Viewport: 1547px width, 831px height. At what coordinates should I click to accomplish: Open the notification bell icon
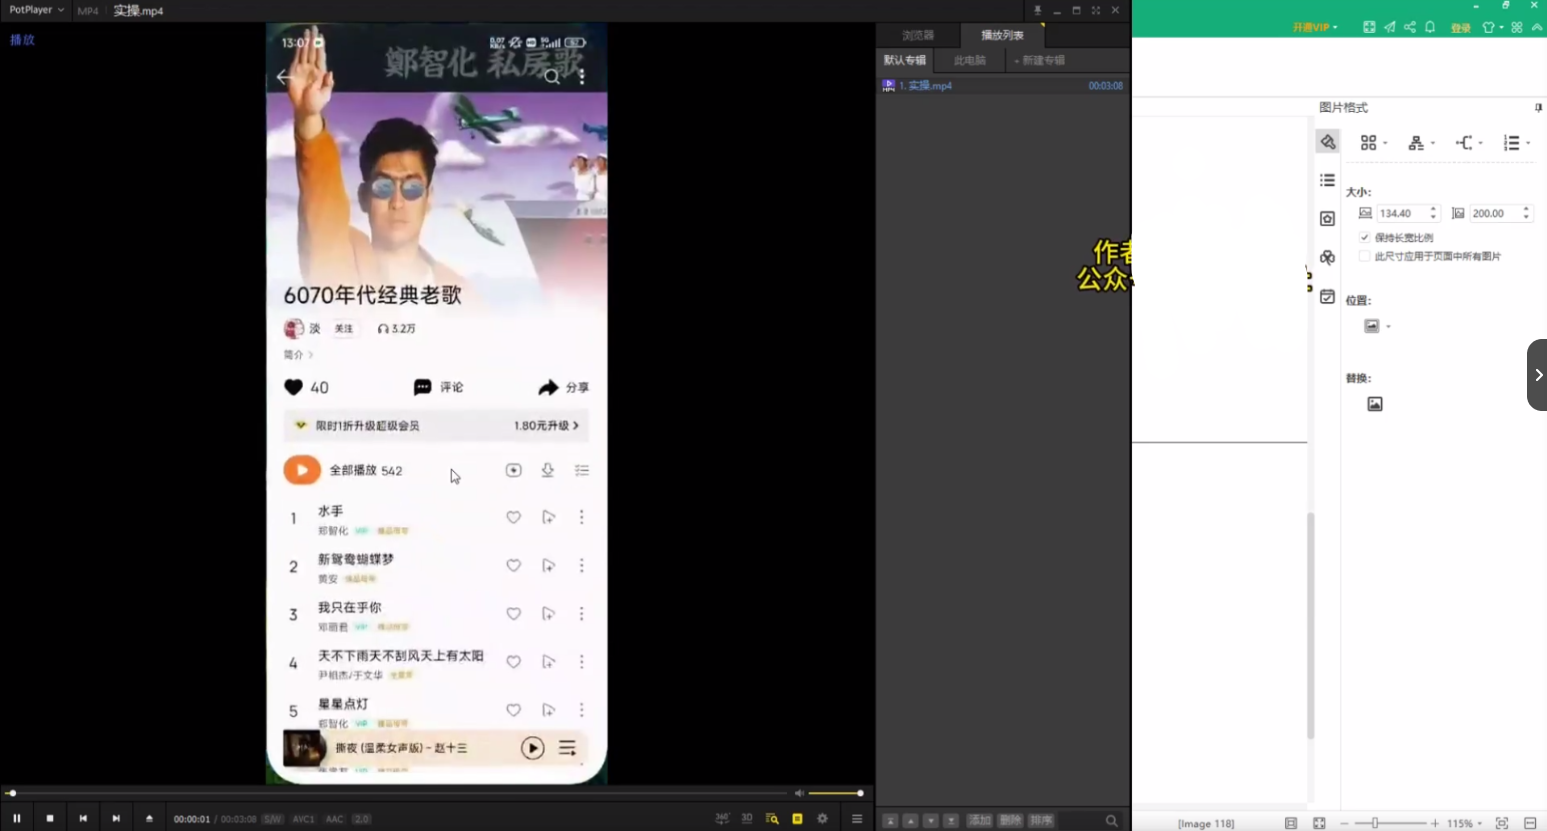point(1430,27)
